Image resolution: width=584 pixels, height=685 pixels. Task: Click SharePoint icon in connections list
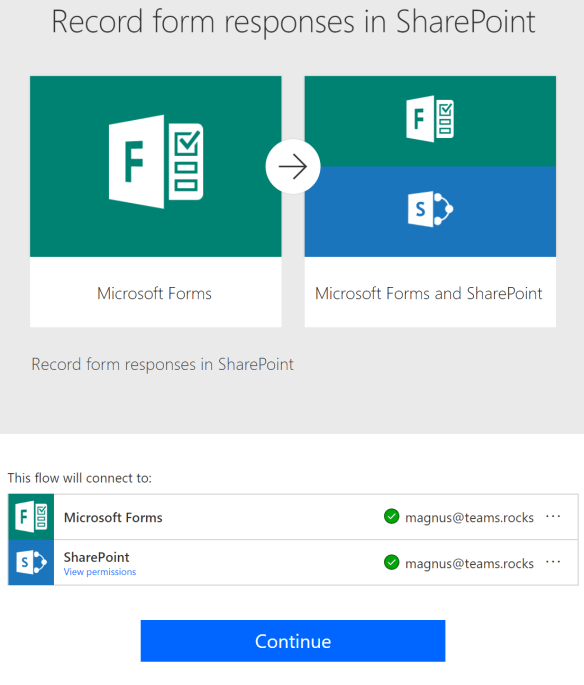pos(31,562)
